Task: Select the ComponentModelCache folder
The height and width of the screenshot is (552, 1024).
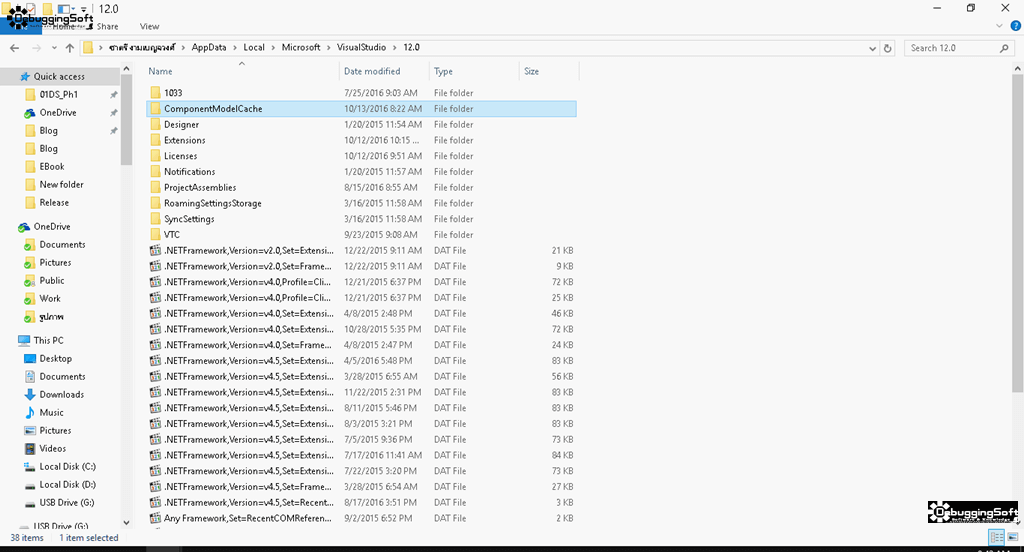Action: point(361,108)
